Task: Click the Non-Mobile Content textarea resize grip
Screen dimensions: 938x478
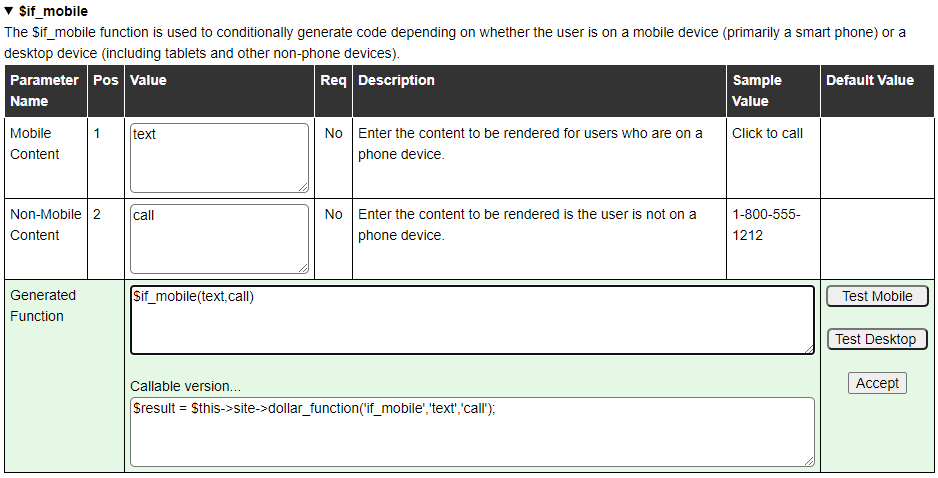Action: coord(303,267)
